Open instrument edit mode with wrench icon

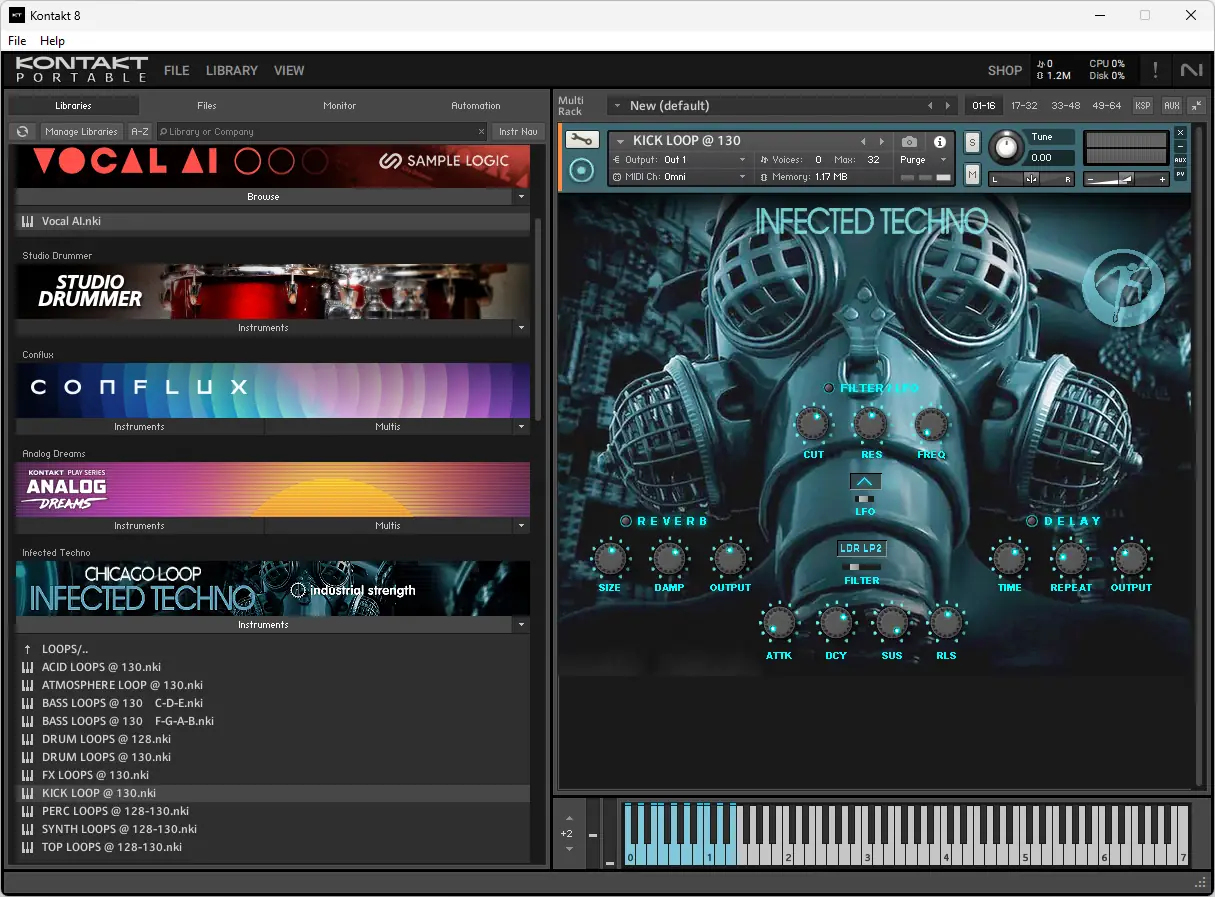click(x=582, y=141)
